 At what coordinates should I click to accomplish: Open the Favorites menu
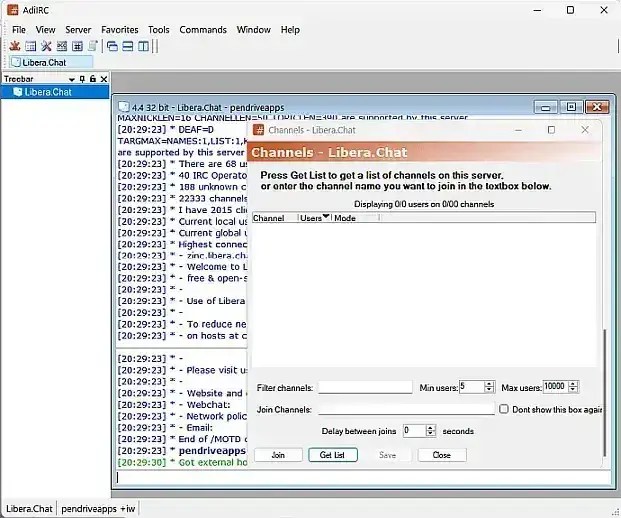click(x=120, y=30)
